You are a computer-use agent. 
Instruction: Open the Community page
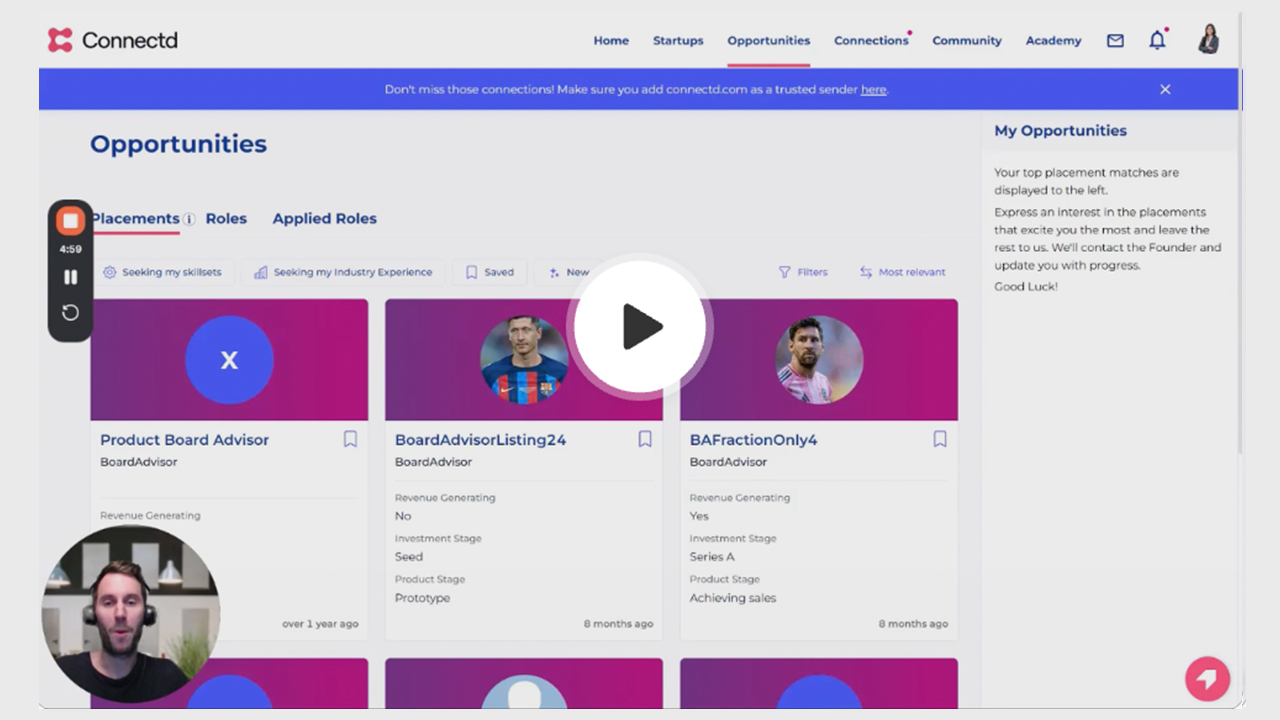pos(967,41)
